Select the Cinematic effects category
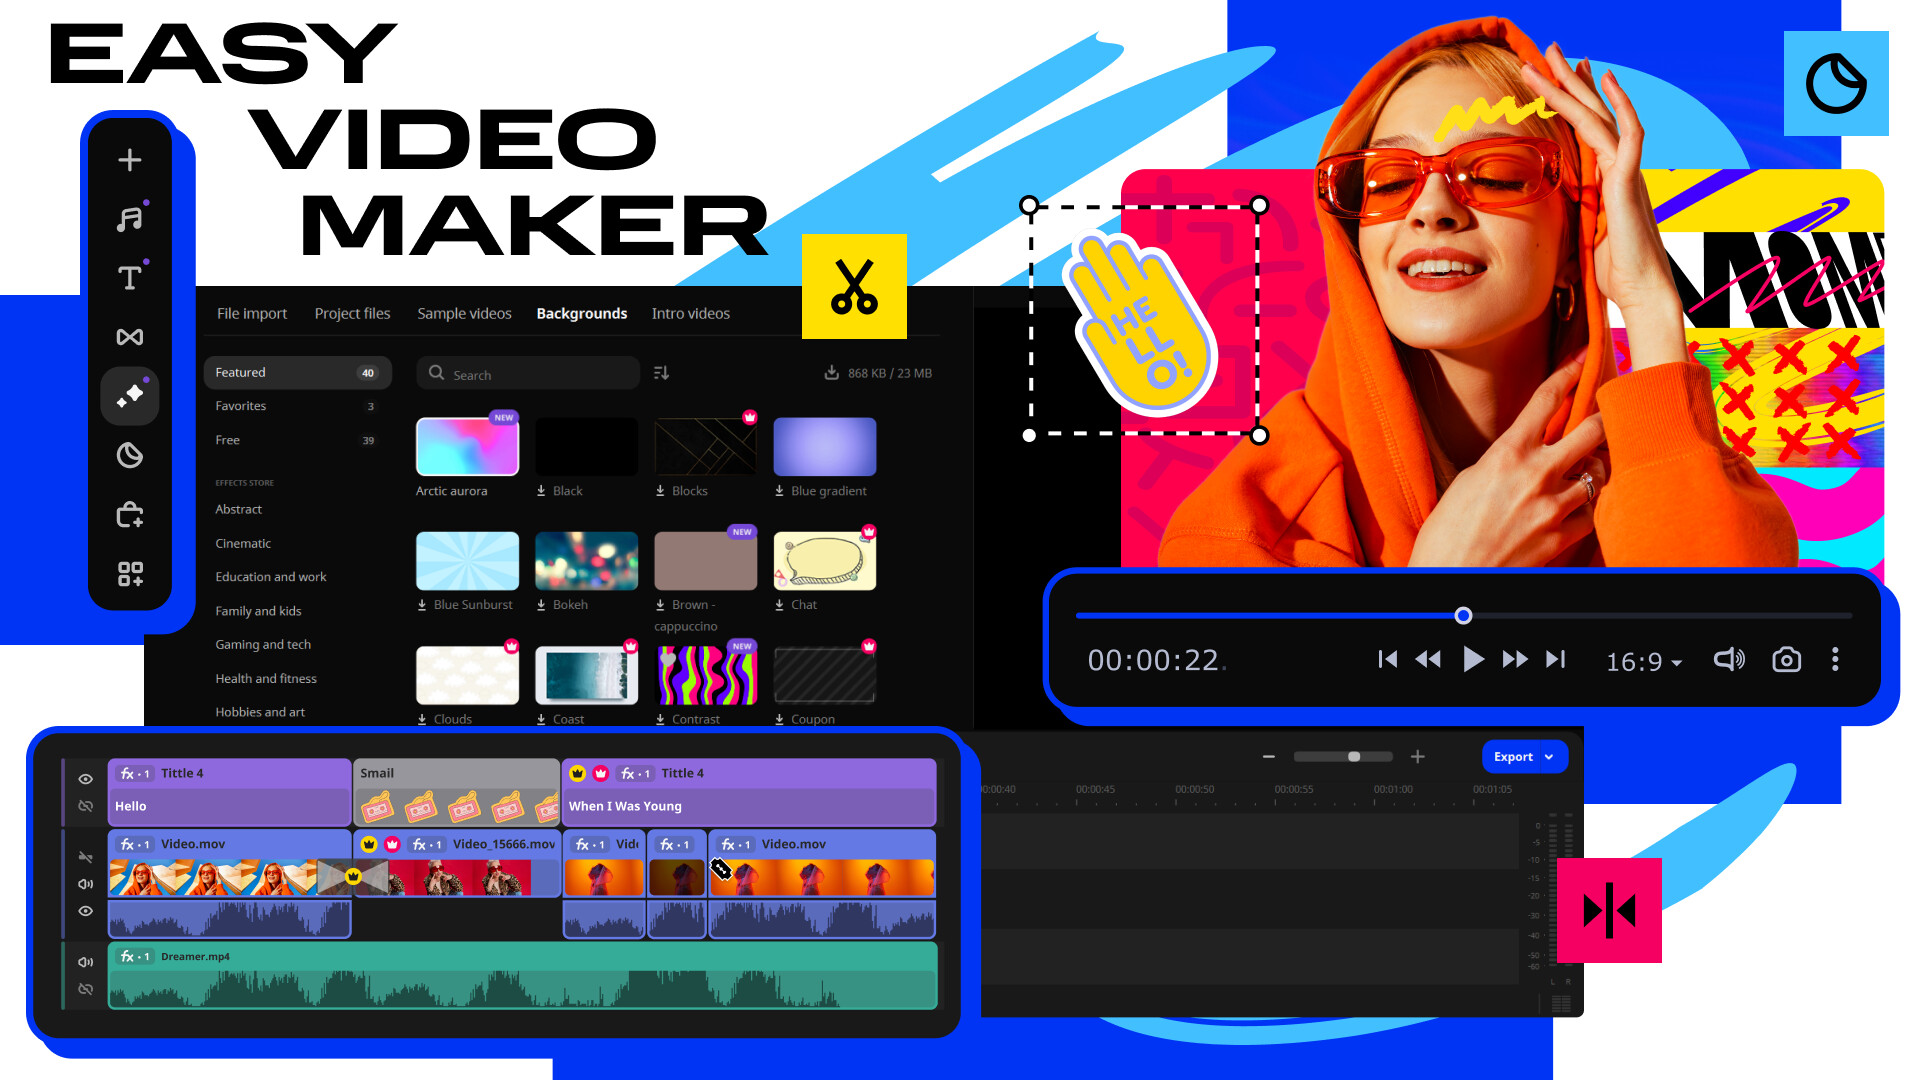This screenshot has height=1080, width=1920. coord(243,543)
